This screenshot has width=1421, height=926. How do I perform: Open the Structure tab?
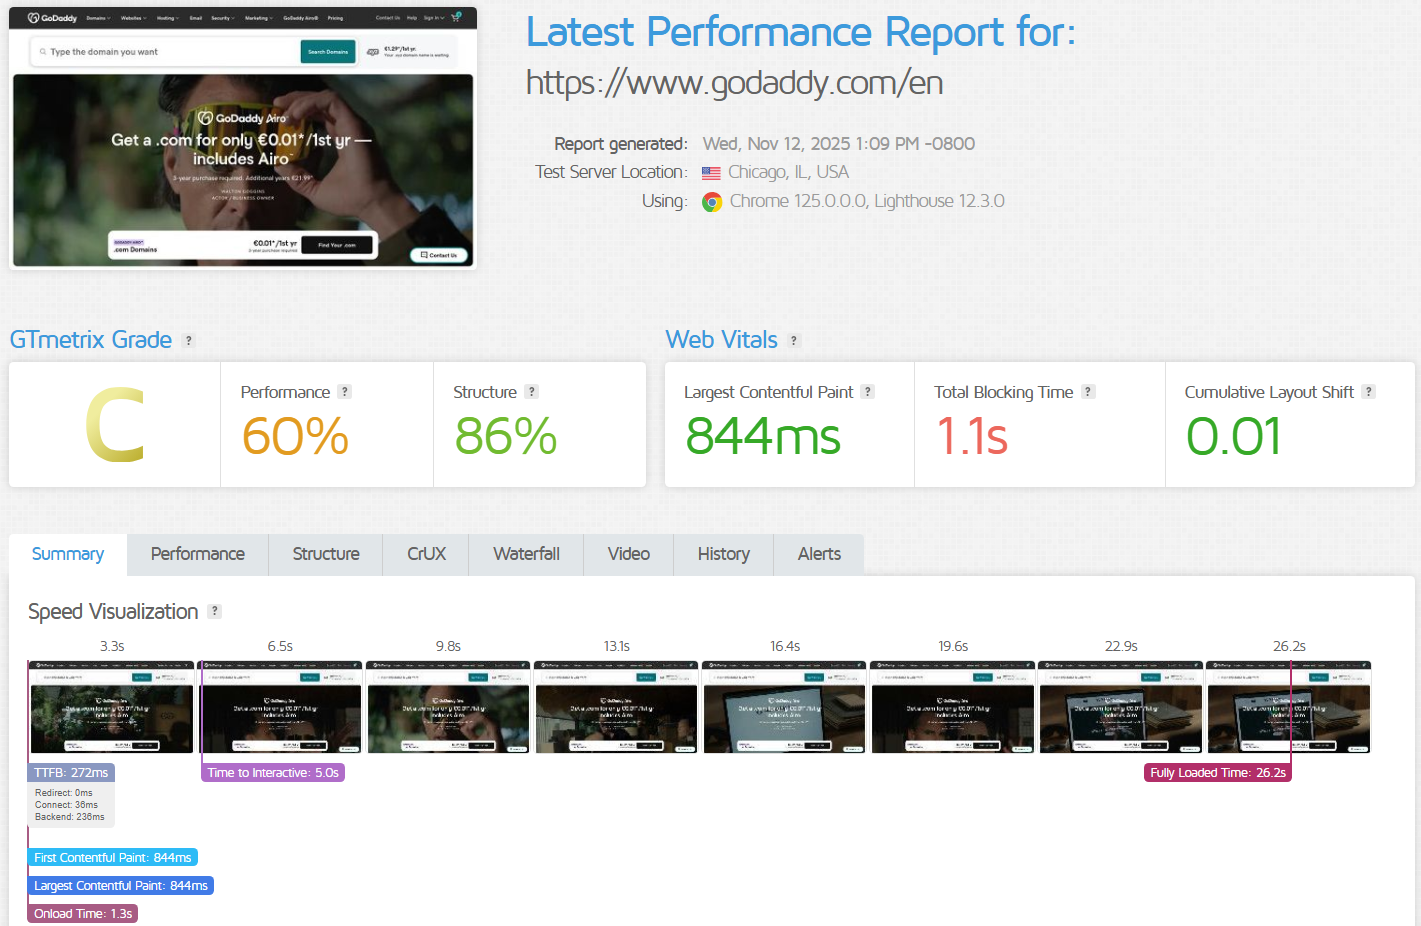tap(326, 554)
